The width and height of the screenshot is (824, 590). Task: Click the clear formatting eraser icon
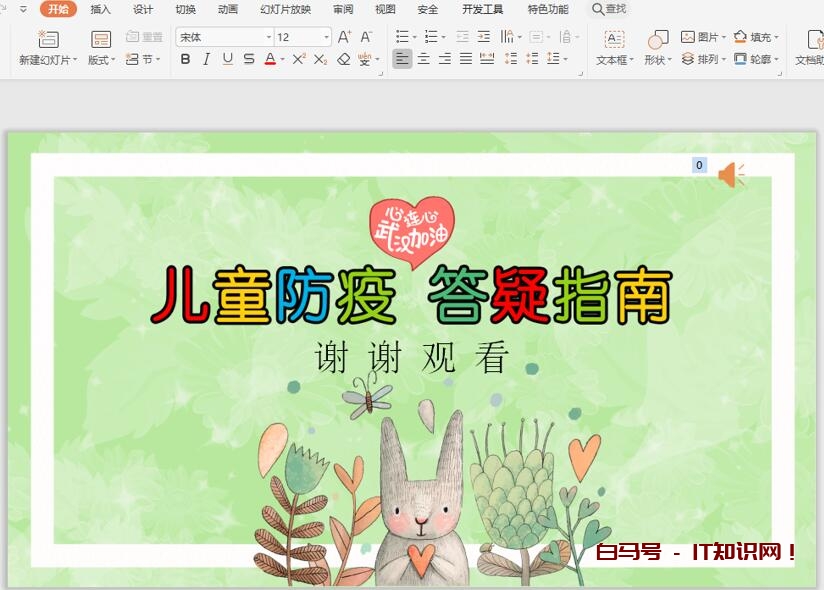344,60
